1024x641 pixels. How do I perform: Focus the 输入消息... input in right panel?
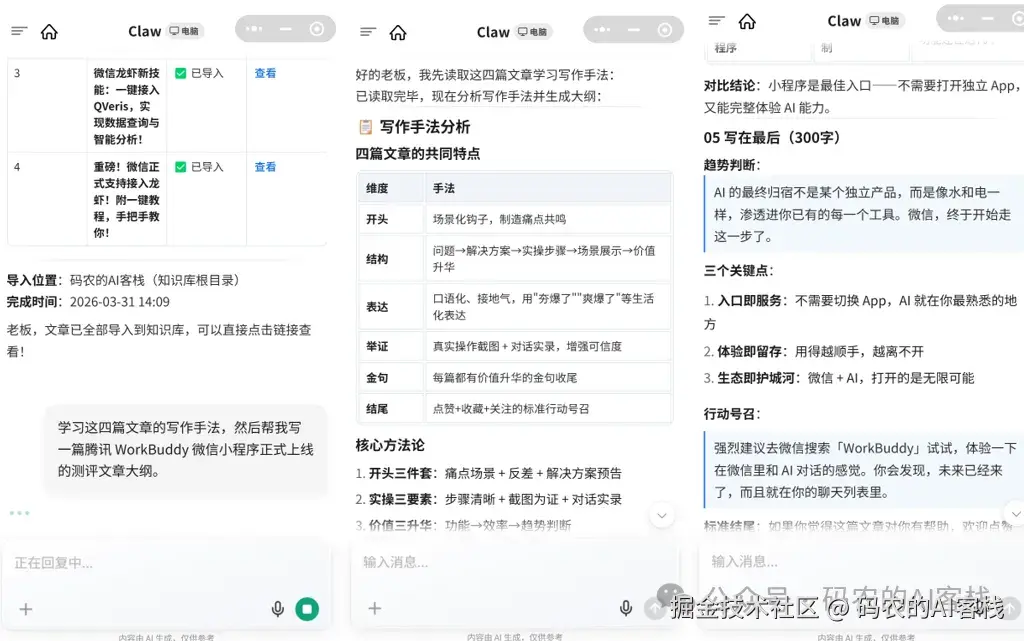tap(863, 561)
